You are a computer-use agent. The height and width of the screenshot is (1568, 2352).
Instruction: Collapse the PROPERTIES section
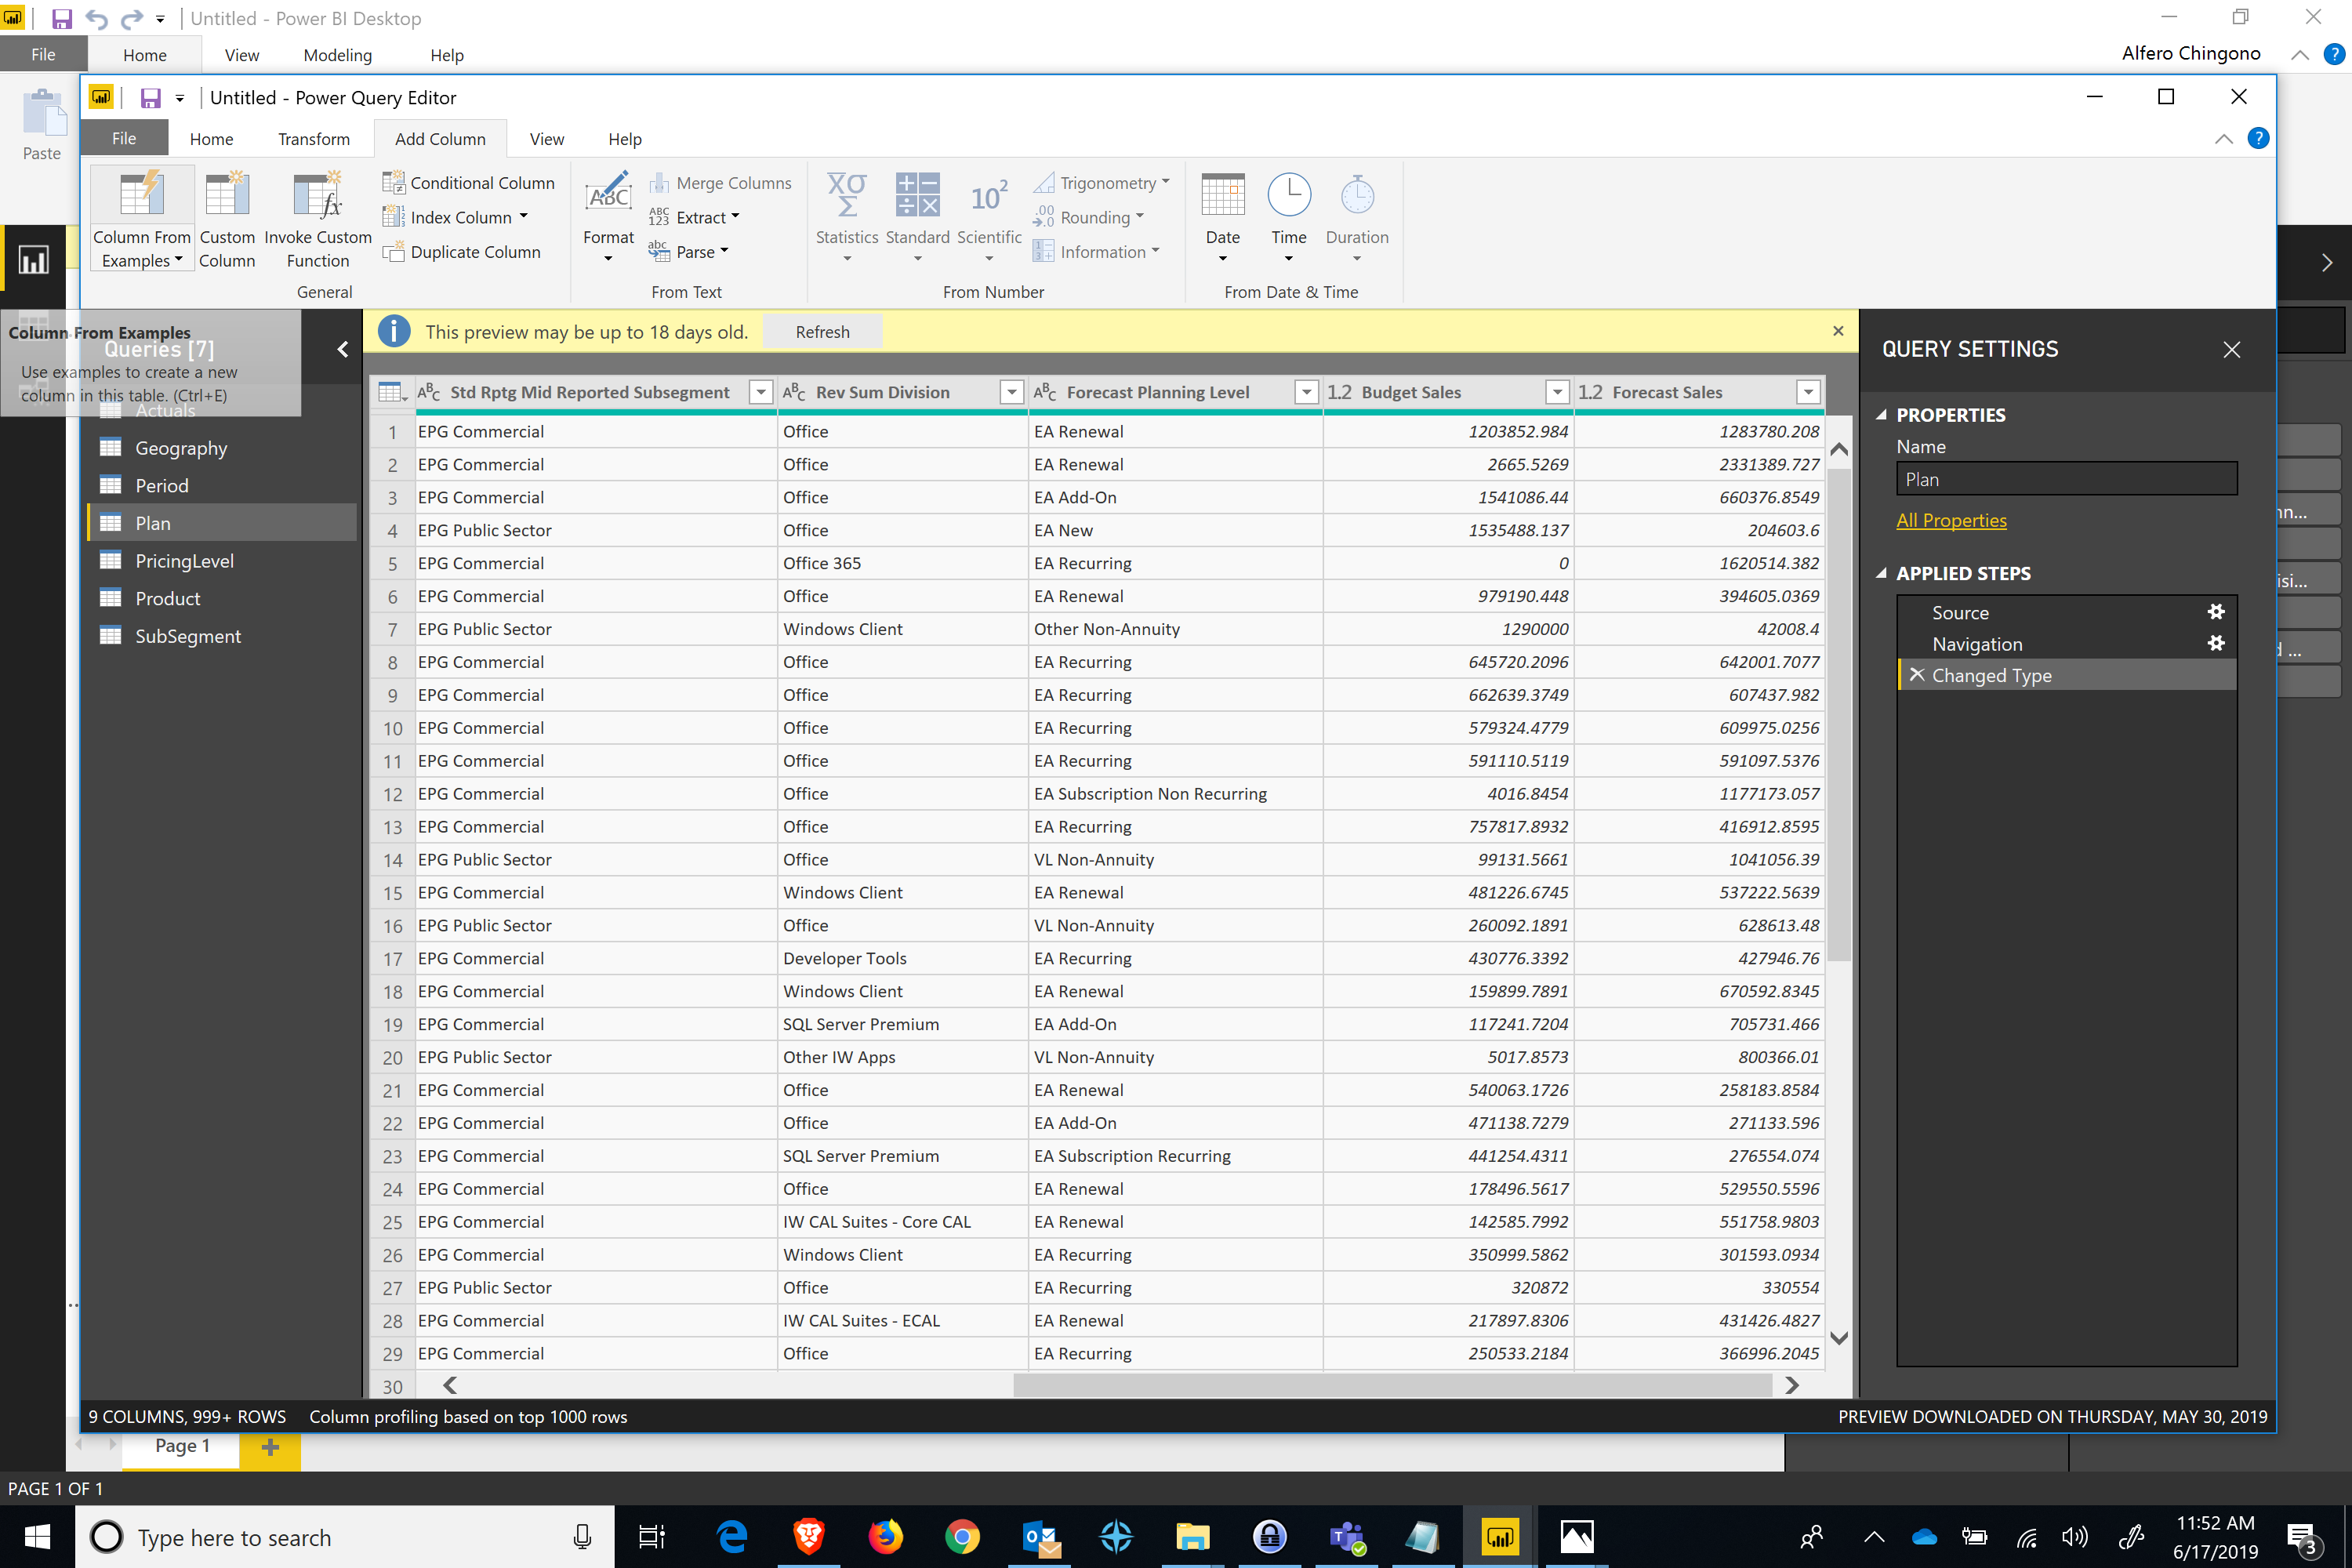1881,415
